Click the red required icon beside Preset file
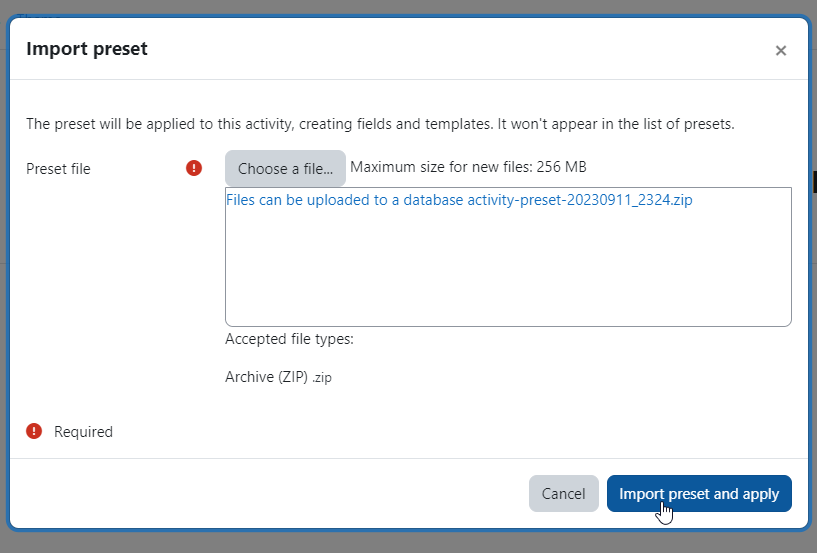The image size is (817, 553). pos(194,168)
